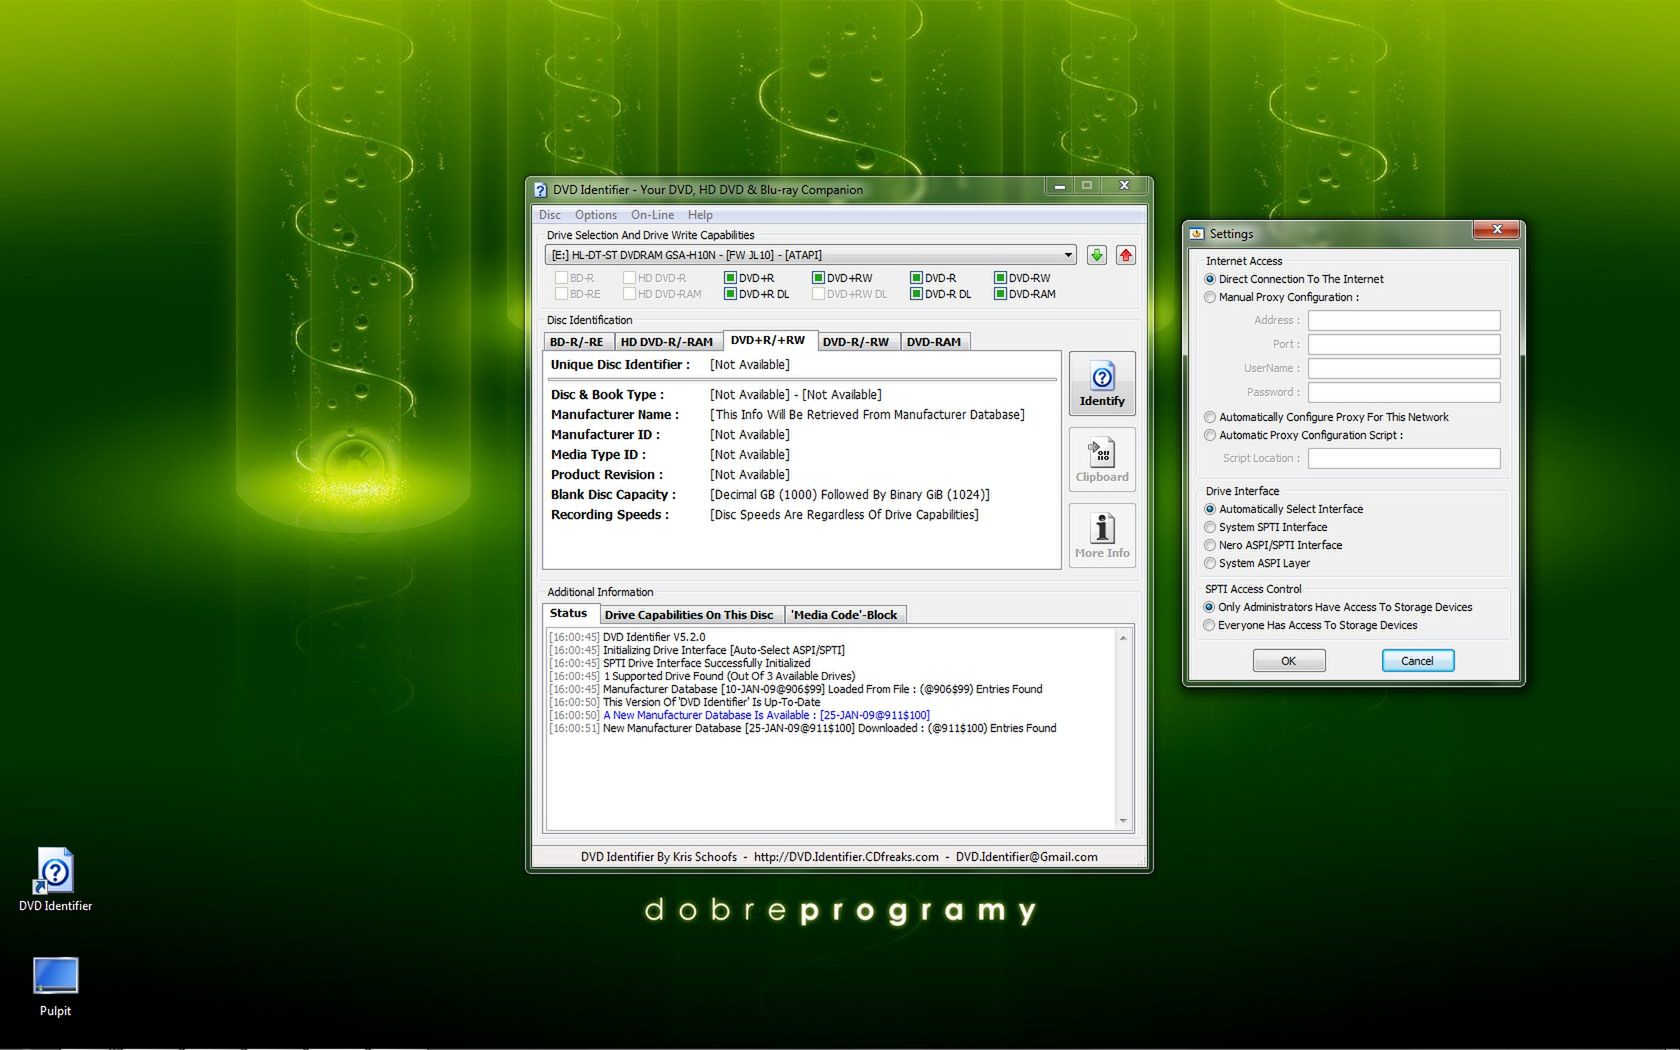1680x1050 pixels.
Task: Toggle the DVD+R checkbox
Action: point(730,278)
